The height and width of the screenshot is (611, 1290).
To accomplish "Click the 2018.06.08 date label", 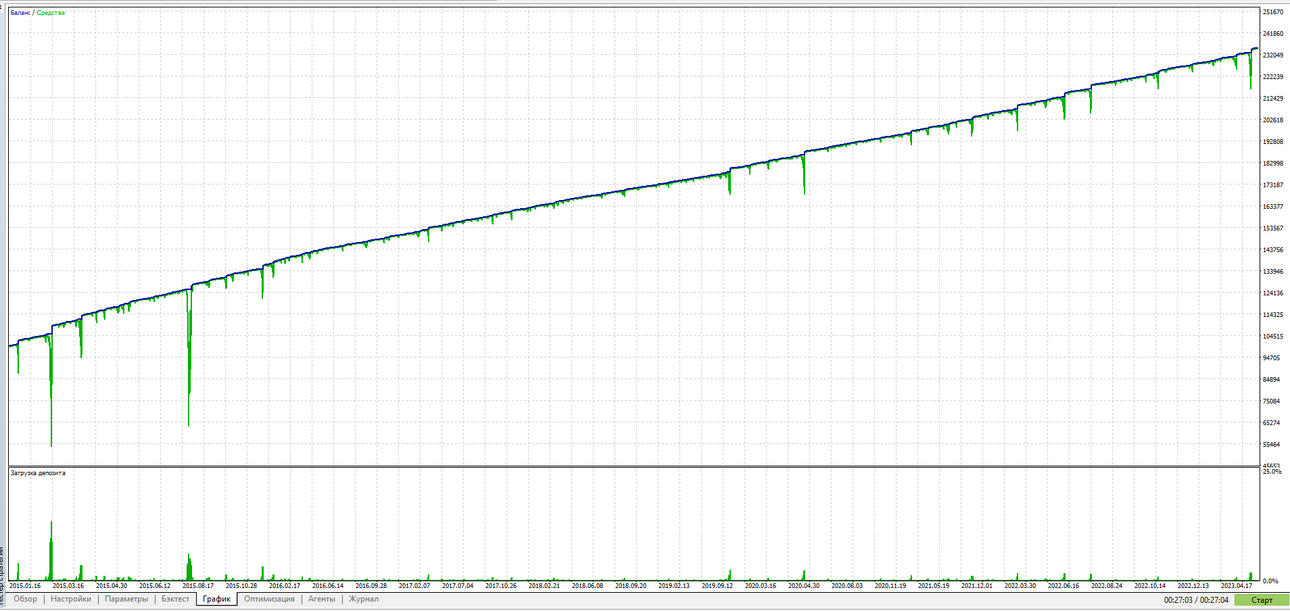I will click(x=587, y=586).
